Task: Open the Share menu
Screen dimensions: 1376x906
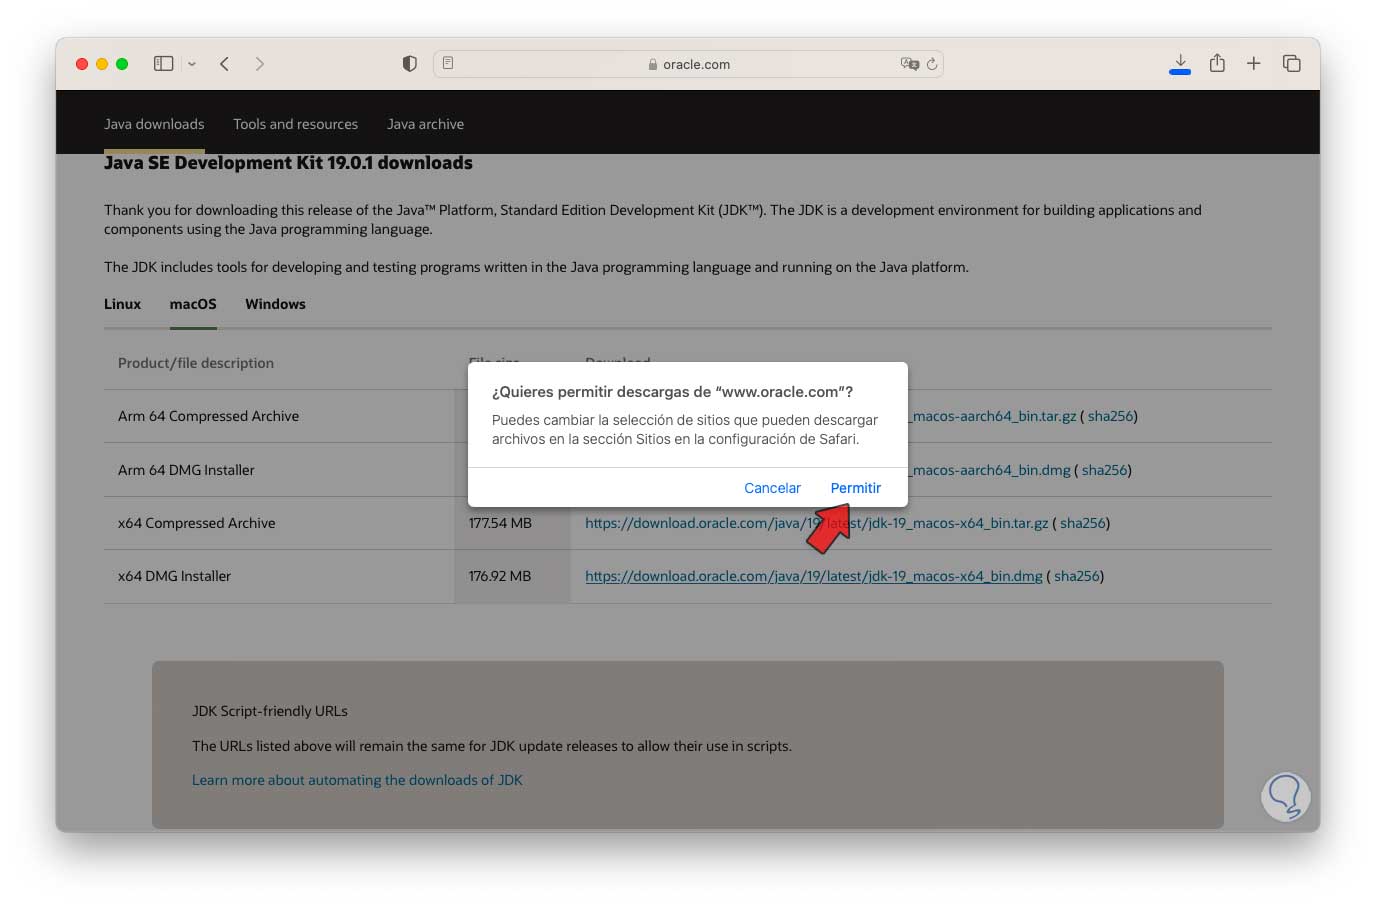Action: coord(1217,63)
